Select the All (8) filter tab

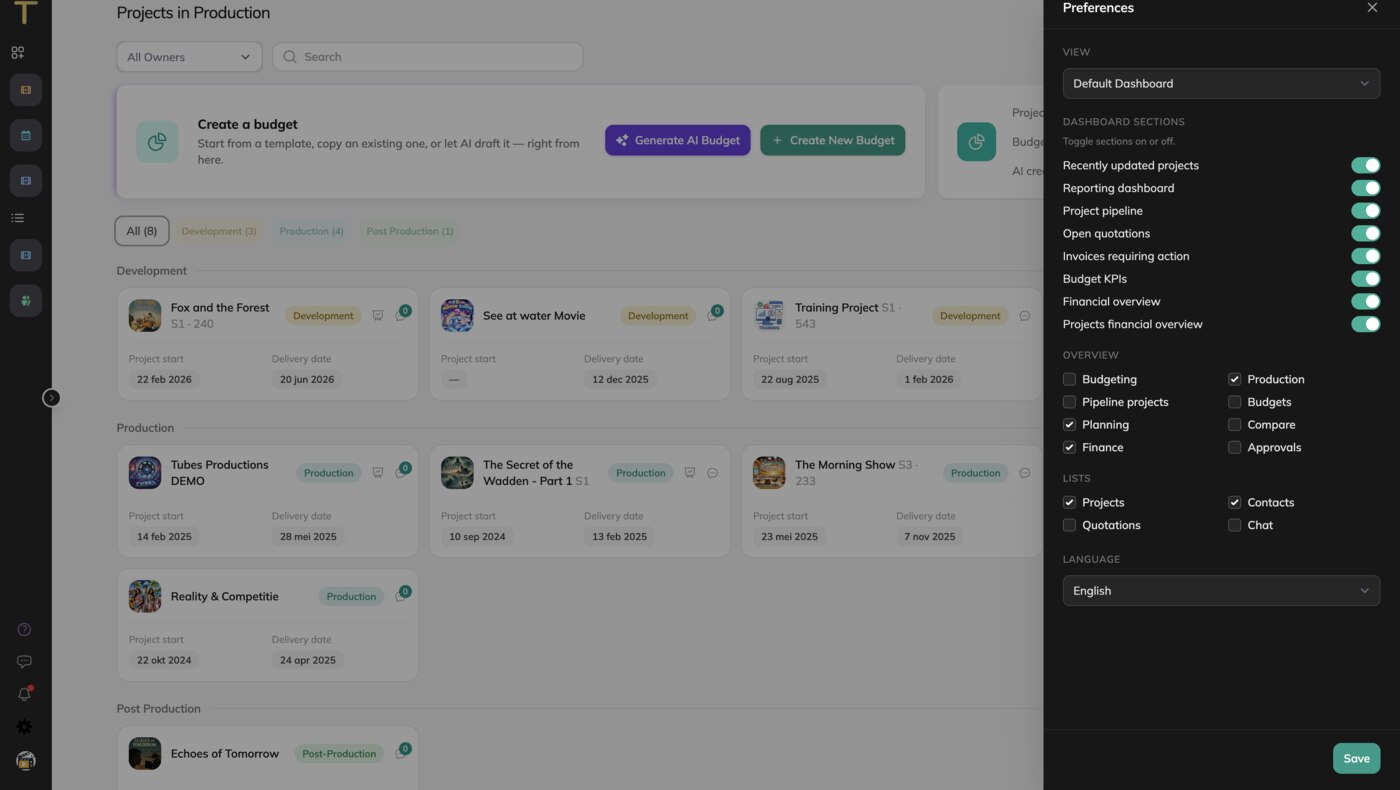[x=142, y=231]
